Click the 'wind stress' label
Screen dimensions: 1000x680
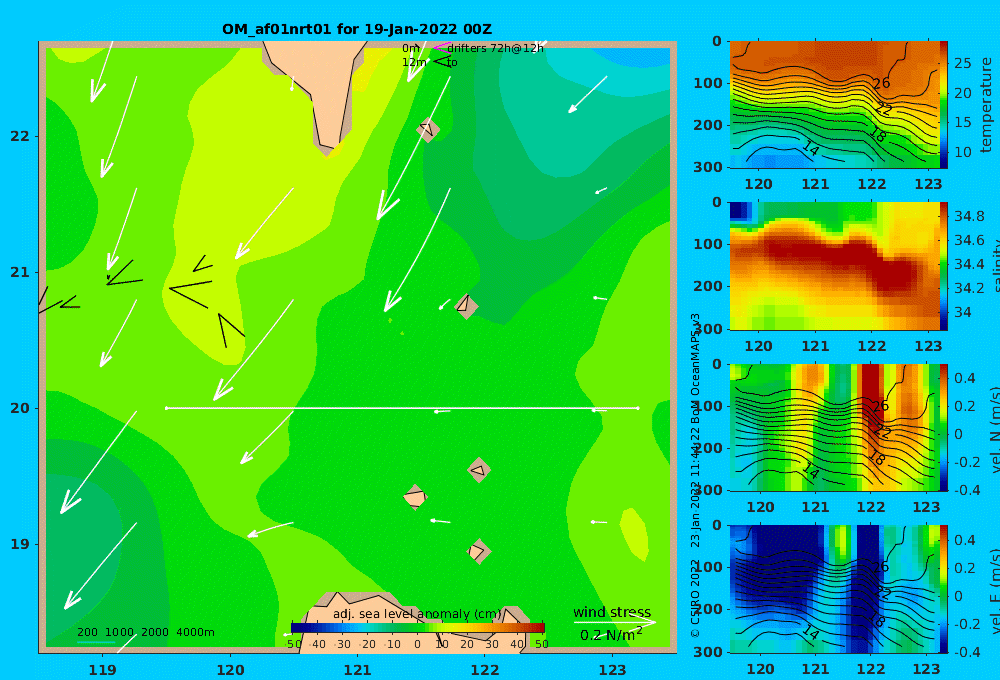(x=612, y=612)
